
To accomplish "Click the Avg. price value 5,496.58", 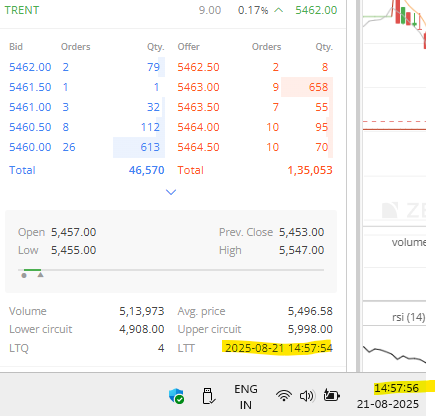I will click(x=310, y=311).
